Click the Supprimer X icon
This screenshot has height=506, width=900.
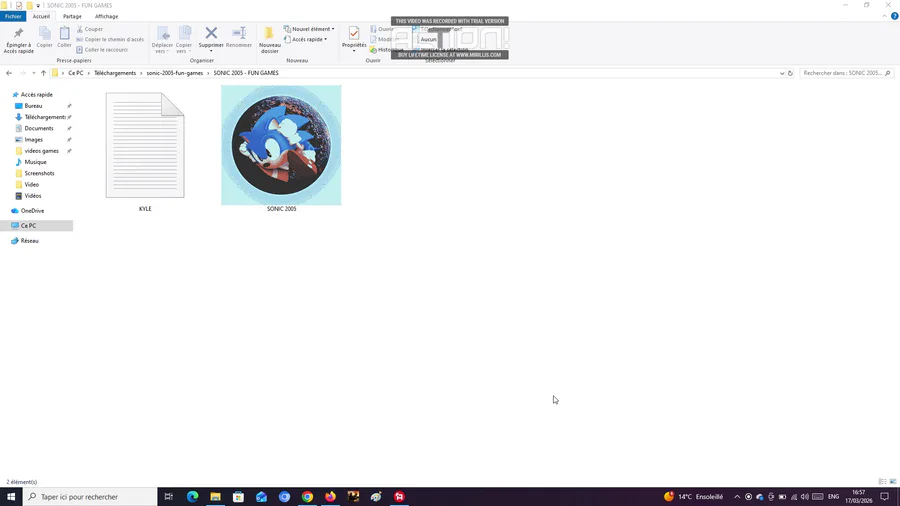[211, 33]
